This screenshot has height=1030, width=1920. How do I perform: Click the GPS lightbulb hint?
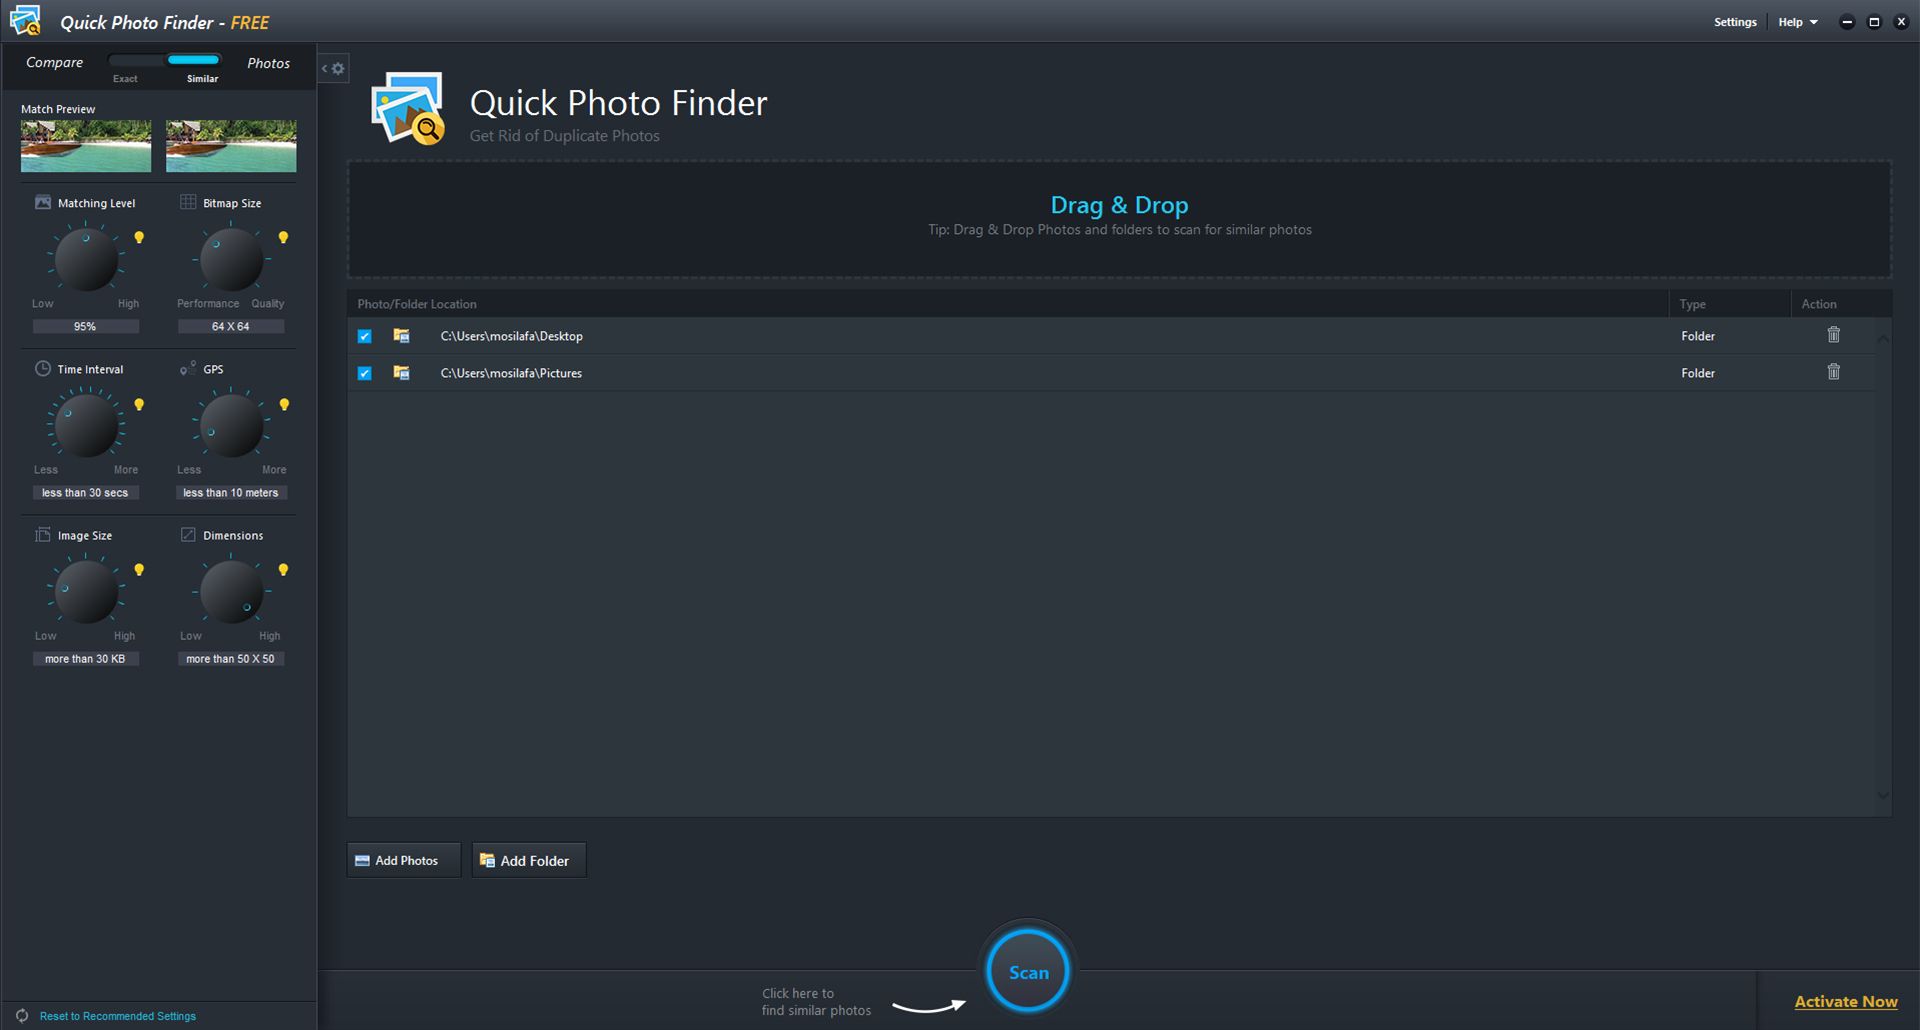pos(284,405)
